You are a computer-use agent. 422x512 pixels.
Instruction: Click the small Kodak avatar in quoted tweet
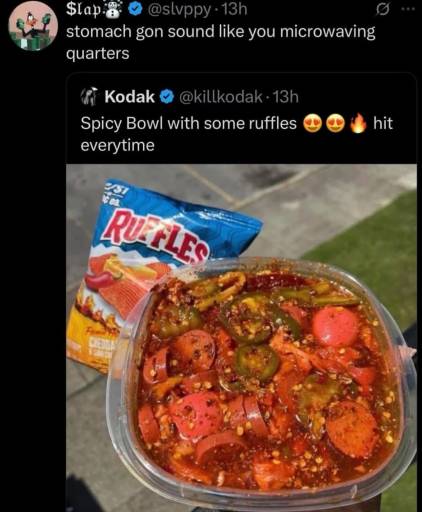[x=89, y=97]
